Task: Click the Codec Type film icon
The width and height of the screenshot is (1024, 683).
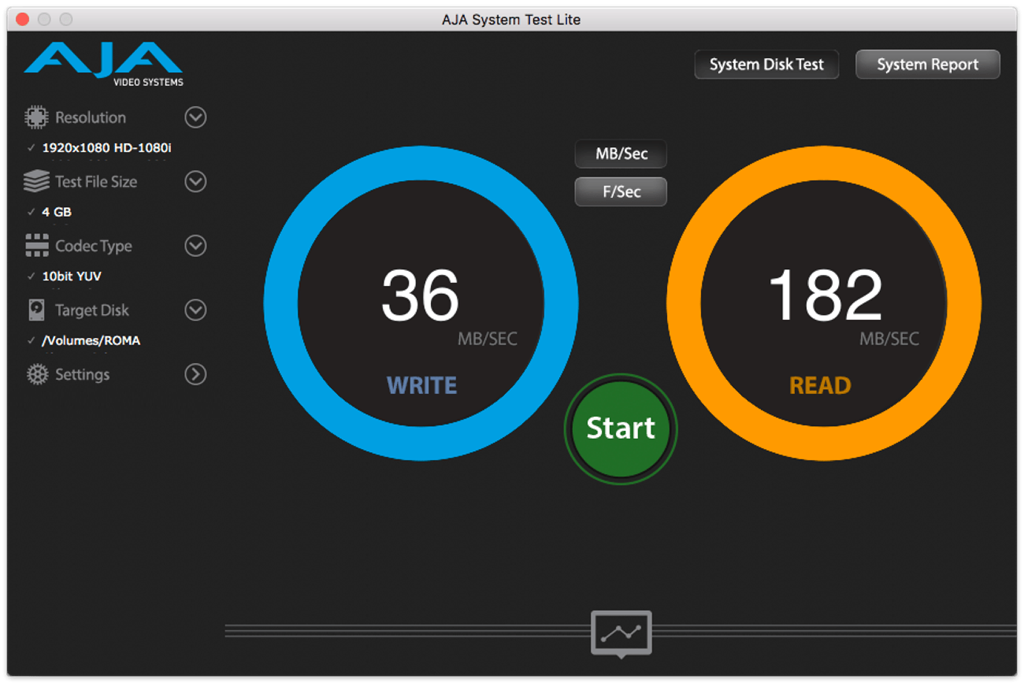Action: click(x=36, y=246)
